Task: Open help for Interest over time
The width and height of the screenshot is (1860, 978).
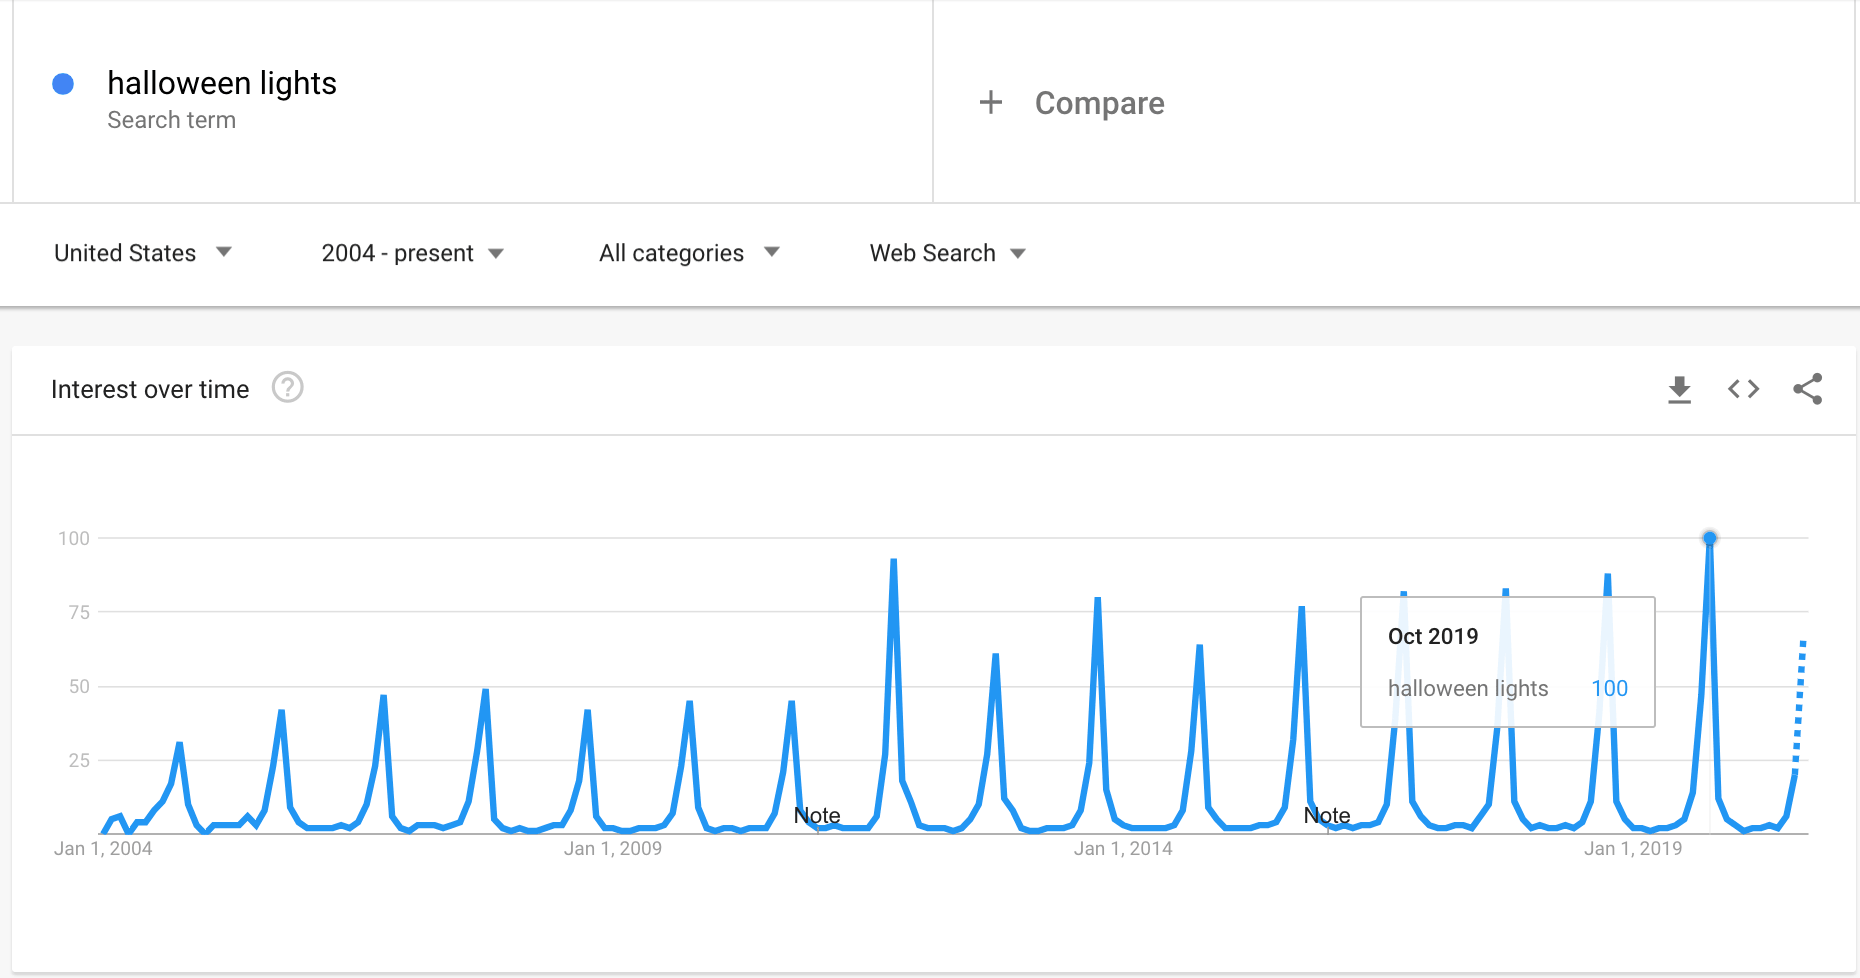Action: [x=288, y=388]
